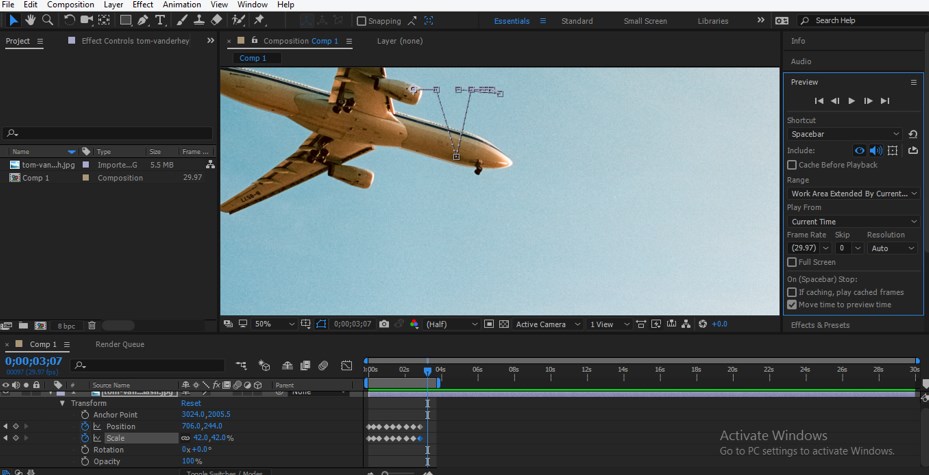Collapse the Transform property group
This screenshot has width=929, height=475.
[62, 403]
